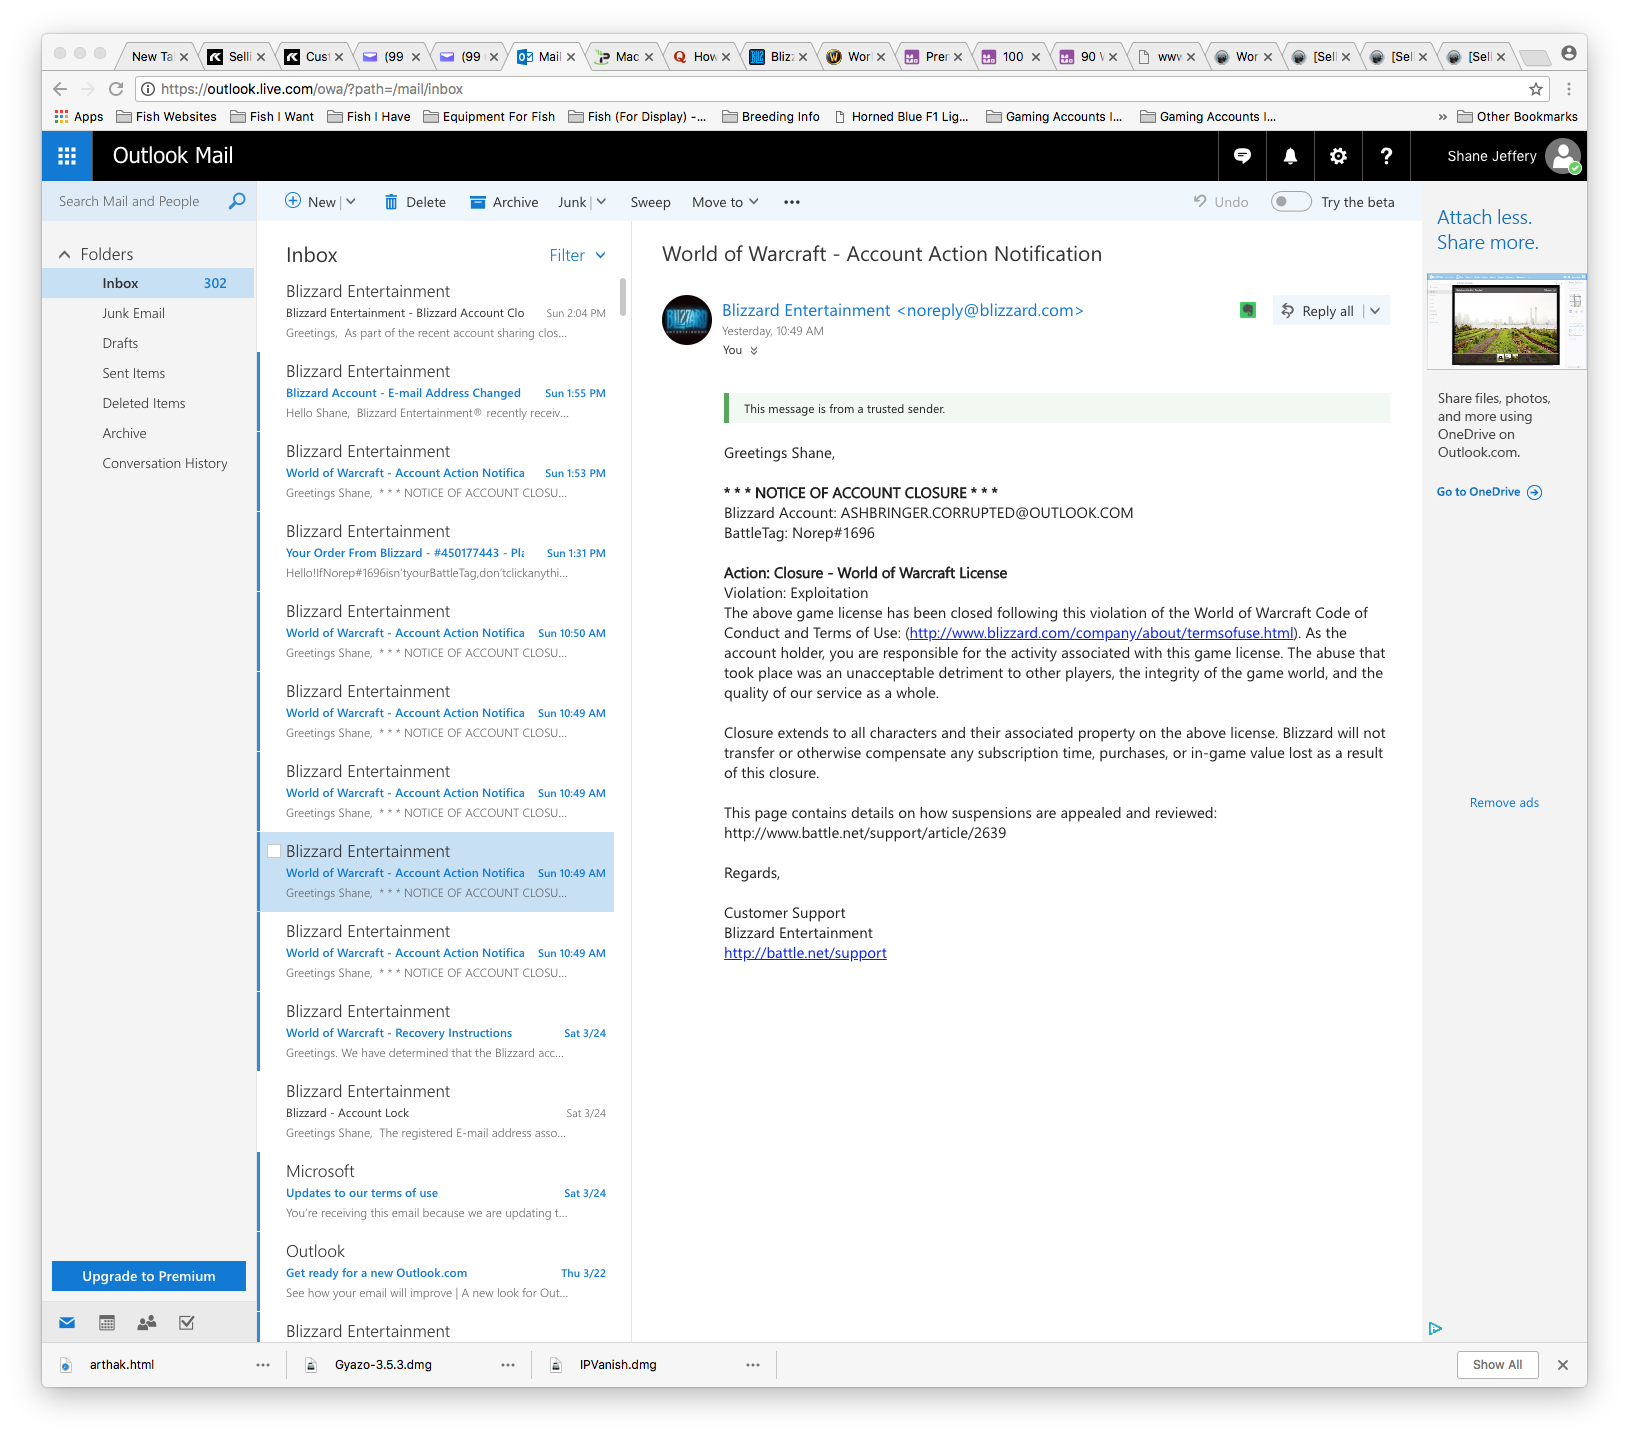Open the New message dropdown arrow
The height and width of the screenshot is (1437, 1629).
click(351, 202)
